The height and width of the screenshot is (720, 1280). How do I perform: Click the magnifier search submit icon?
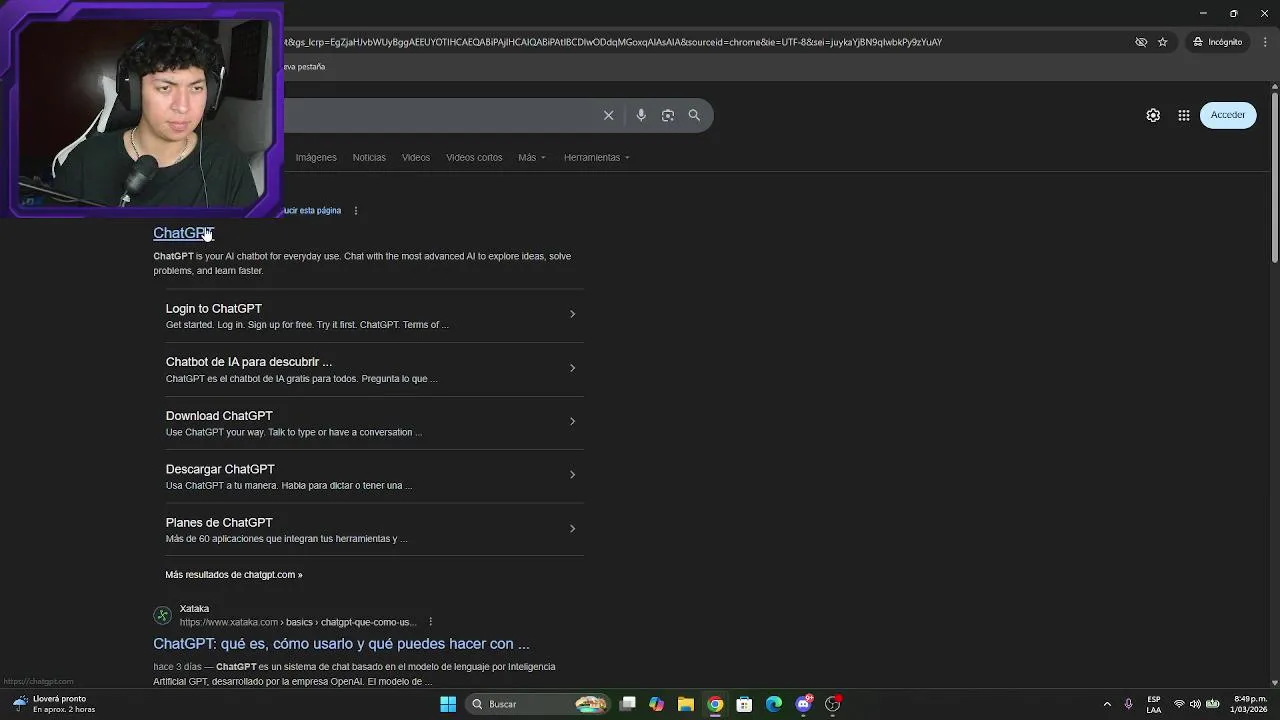694,115
